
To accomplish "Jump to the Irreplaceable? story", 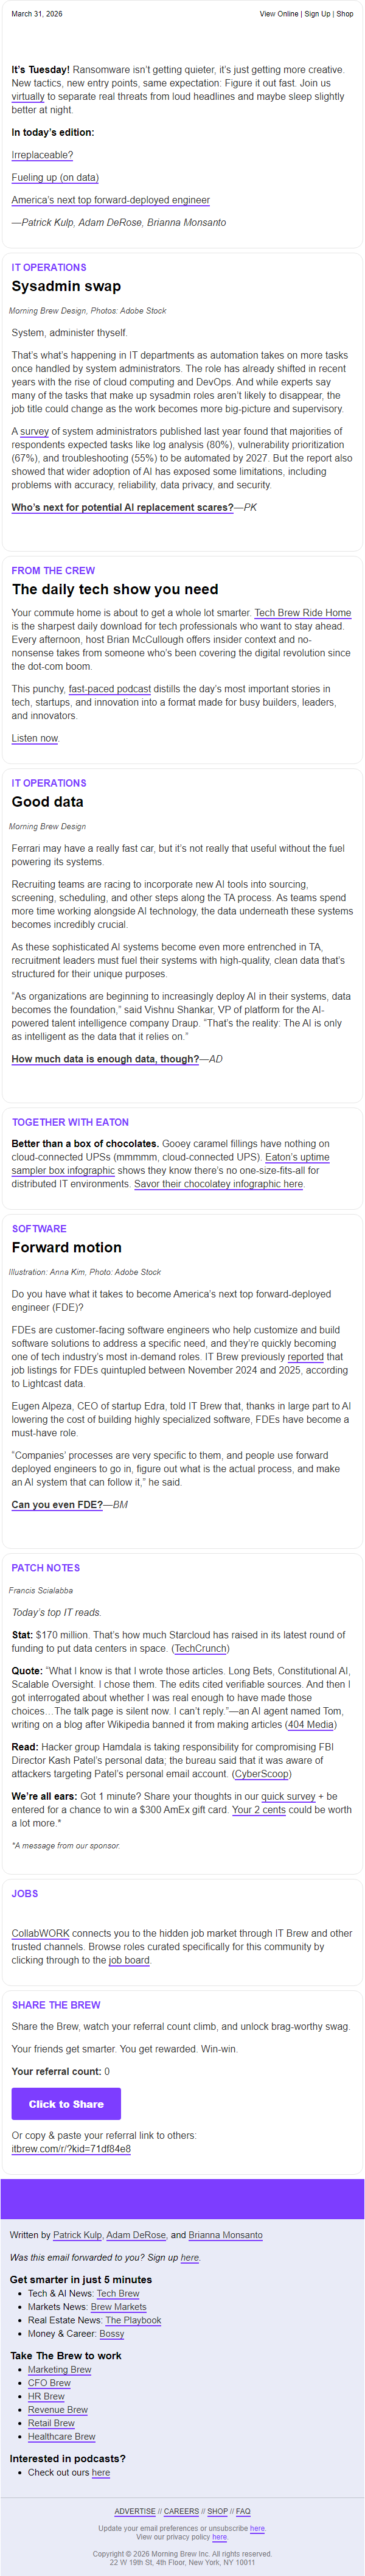I will pos(42,155).
